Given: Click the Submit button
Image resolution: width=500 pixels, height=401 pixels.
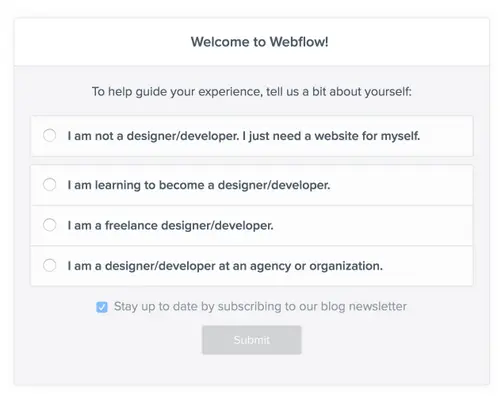Looking at the screenshot, I should [x=252, y=340].
